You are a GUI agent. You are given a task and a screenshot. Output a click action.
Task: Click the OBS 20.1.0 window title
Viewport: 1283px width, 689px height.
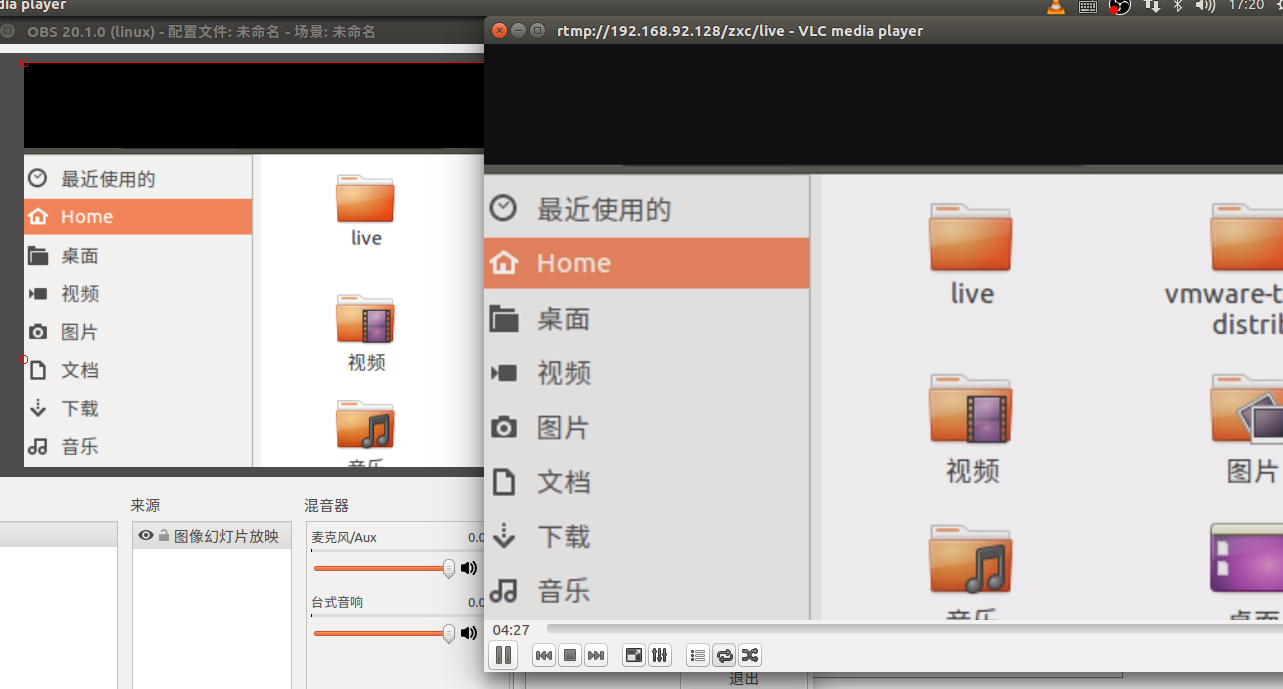coord(201,31)
